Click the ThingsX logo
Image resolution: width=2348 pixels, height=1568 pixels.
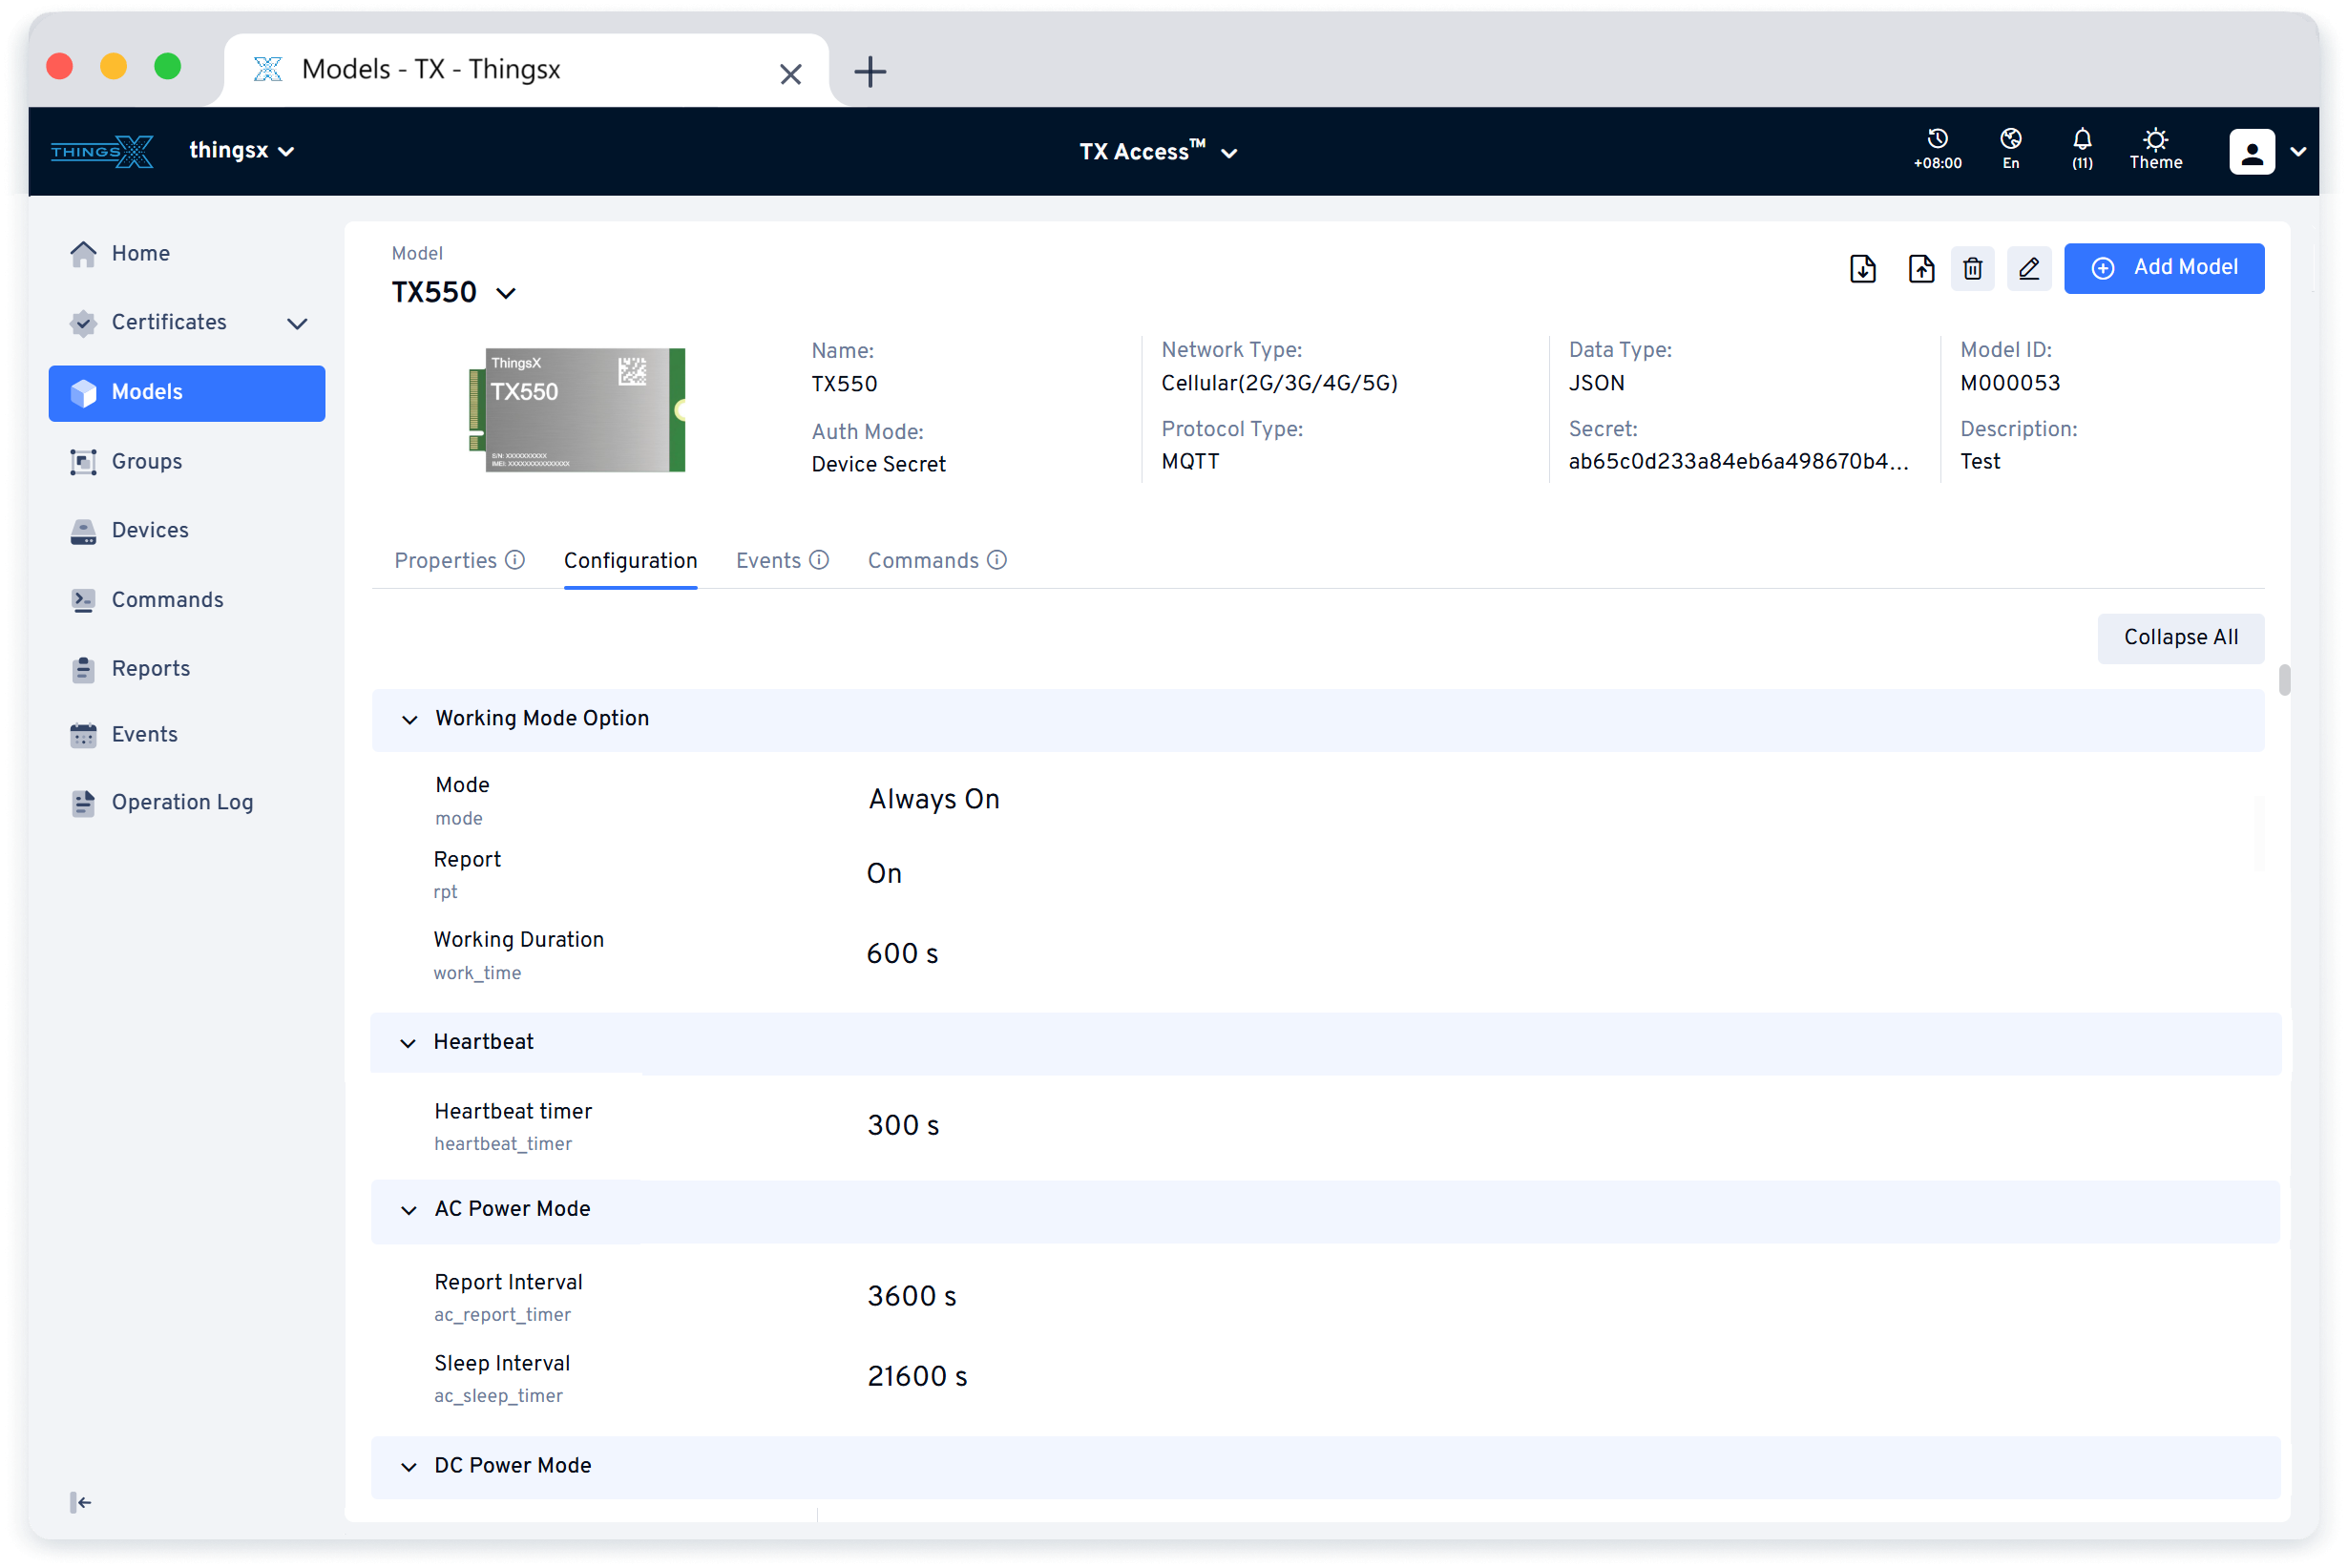click(102, 151)
